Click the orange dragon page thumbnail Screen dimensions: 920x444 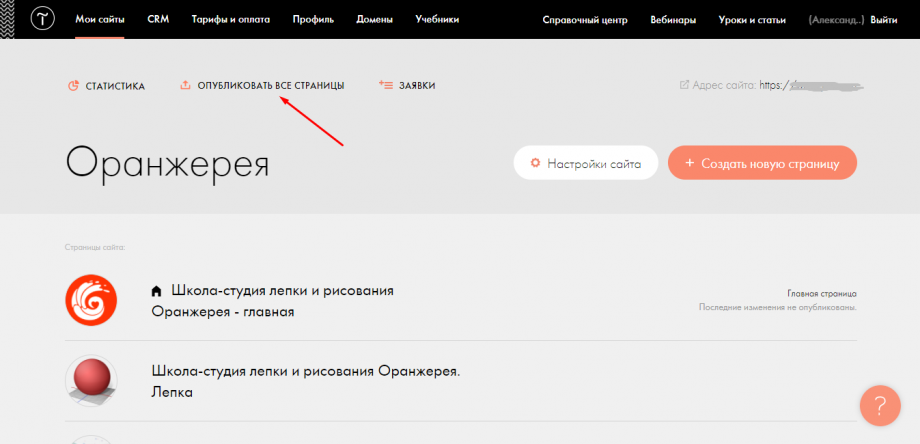coord(91,301)
